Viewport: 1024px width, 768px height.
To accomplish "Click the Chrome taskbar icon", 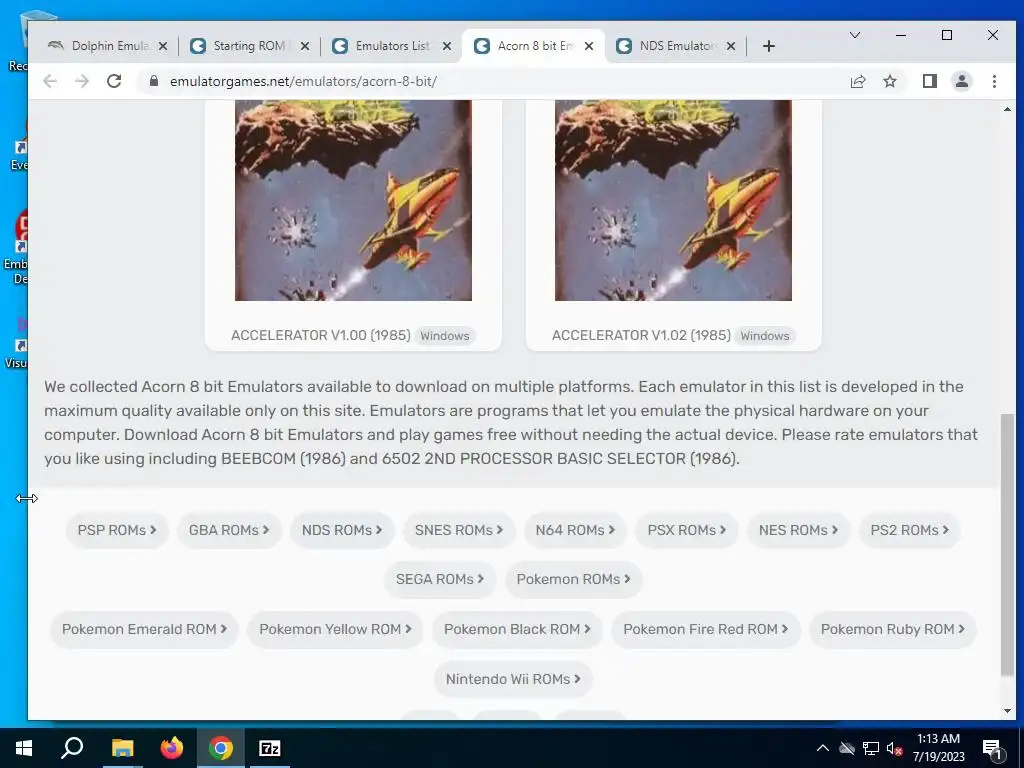I will pos(221,748).
